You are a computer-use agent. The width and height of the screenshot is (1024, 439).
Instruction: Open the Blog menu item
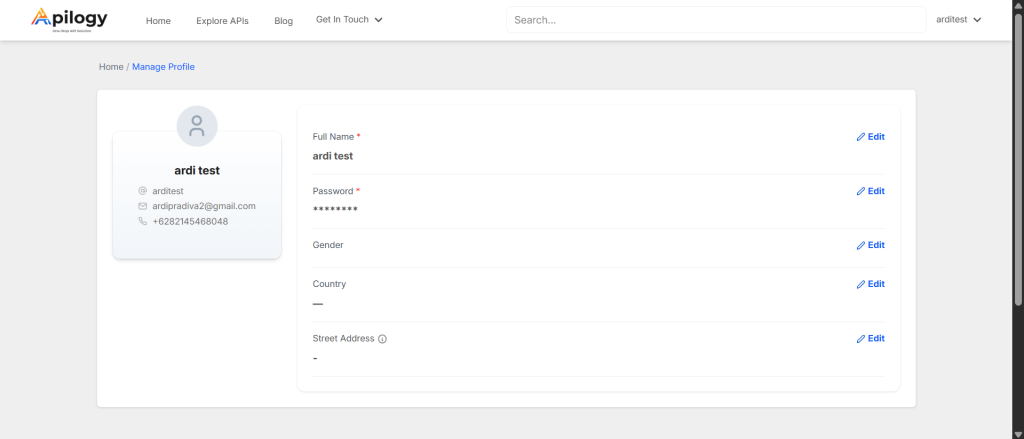tap(283, 20)
